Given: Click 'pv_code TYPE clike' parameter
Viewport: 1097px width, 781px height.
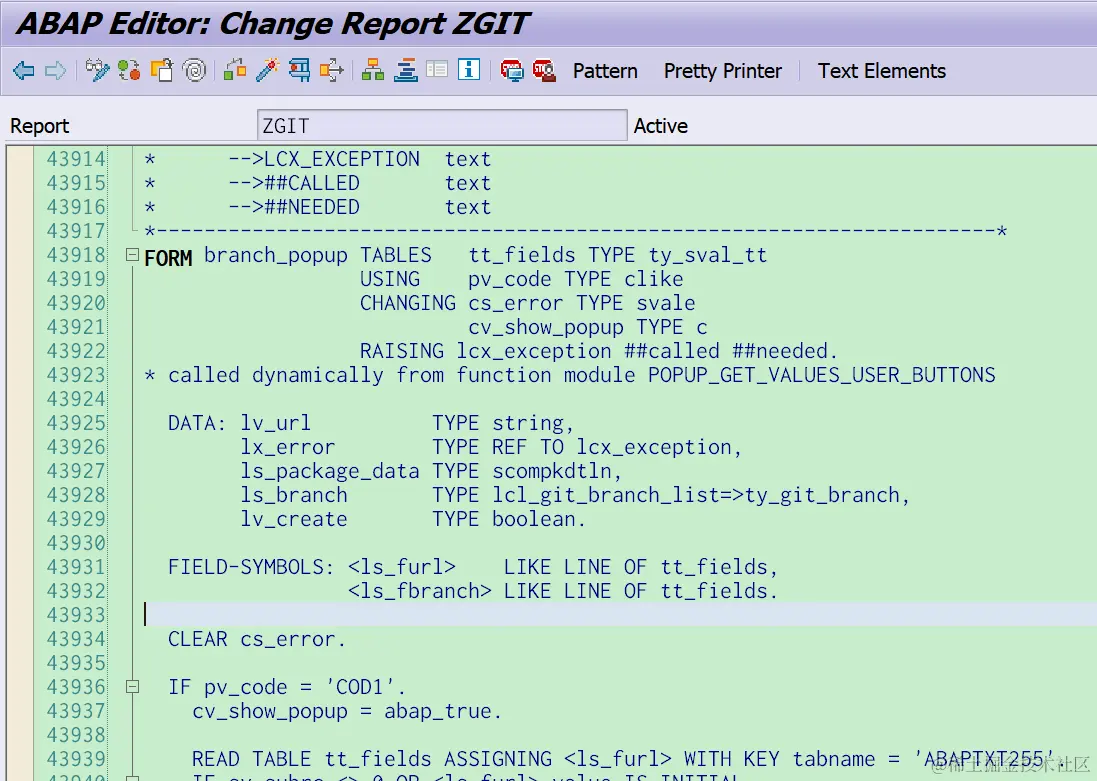Looking at the screenshot, I should pyautogui.click(x=576, y=279).
